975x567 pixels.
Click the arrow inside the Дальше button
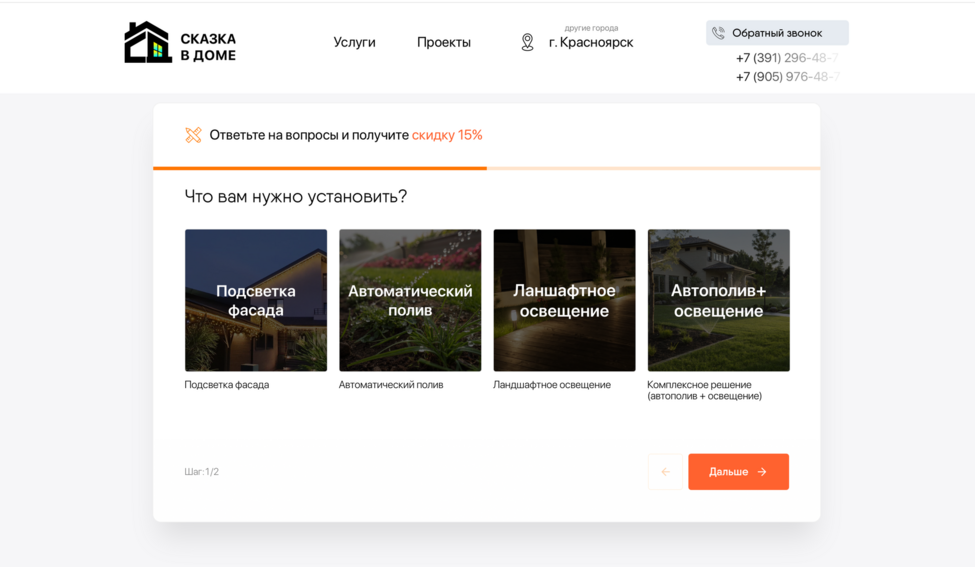coord(762,472)
